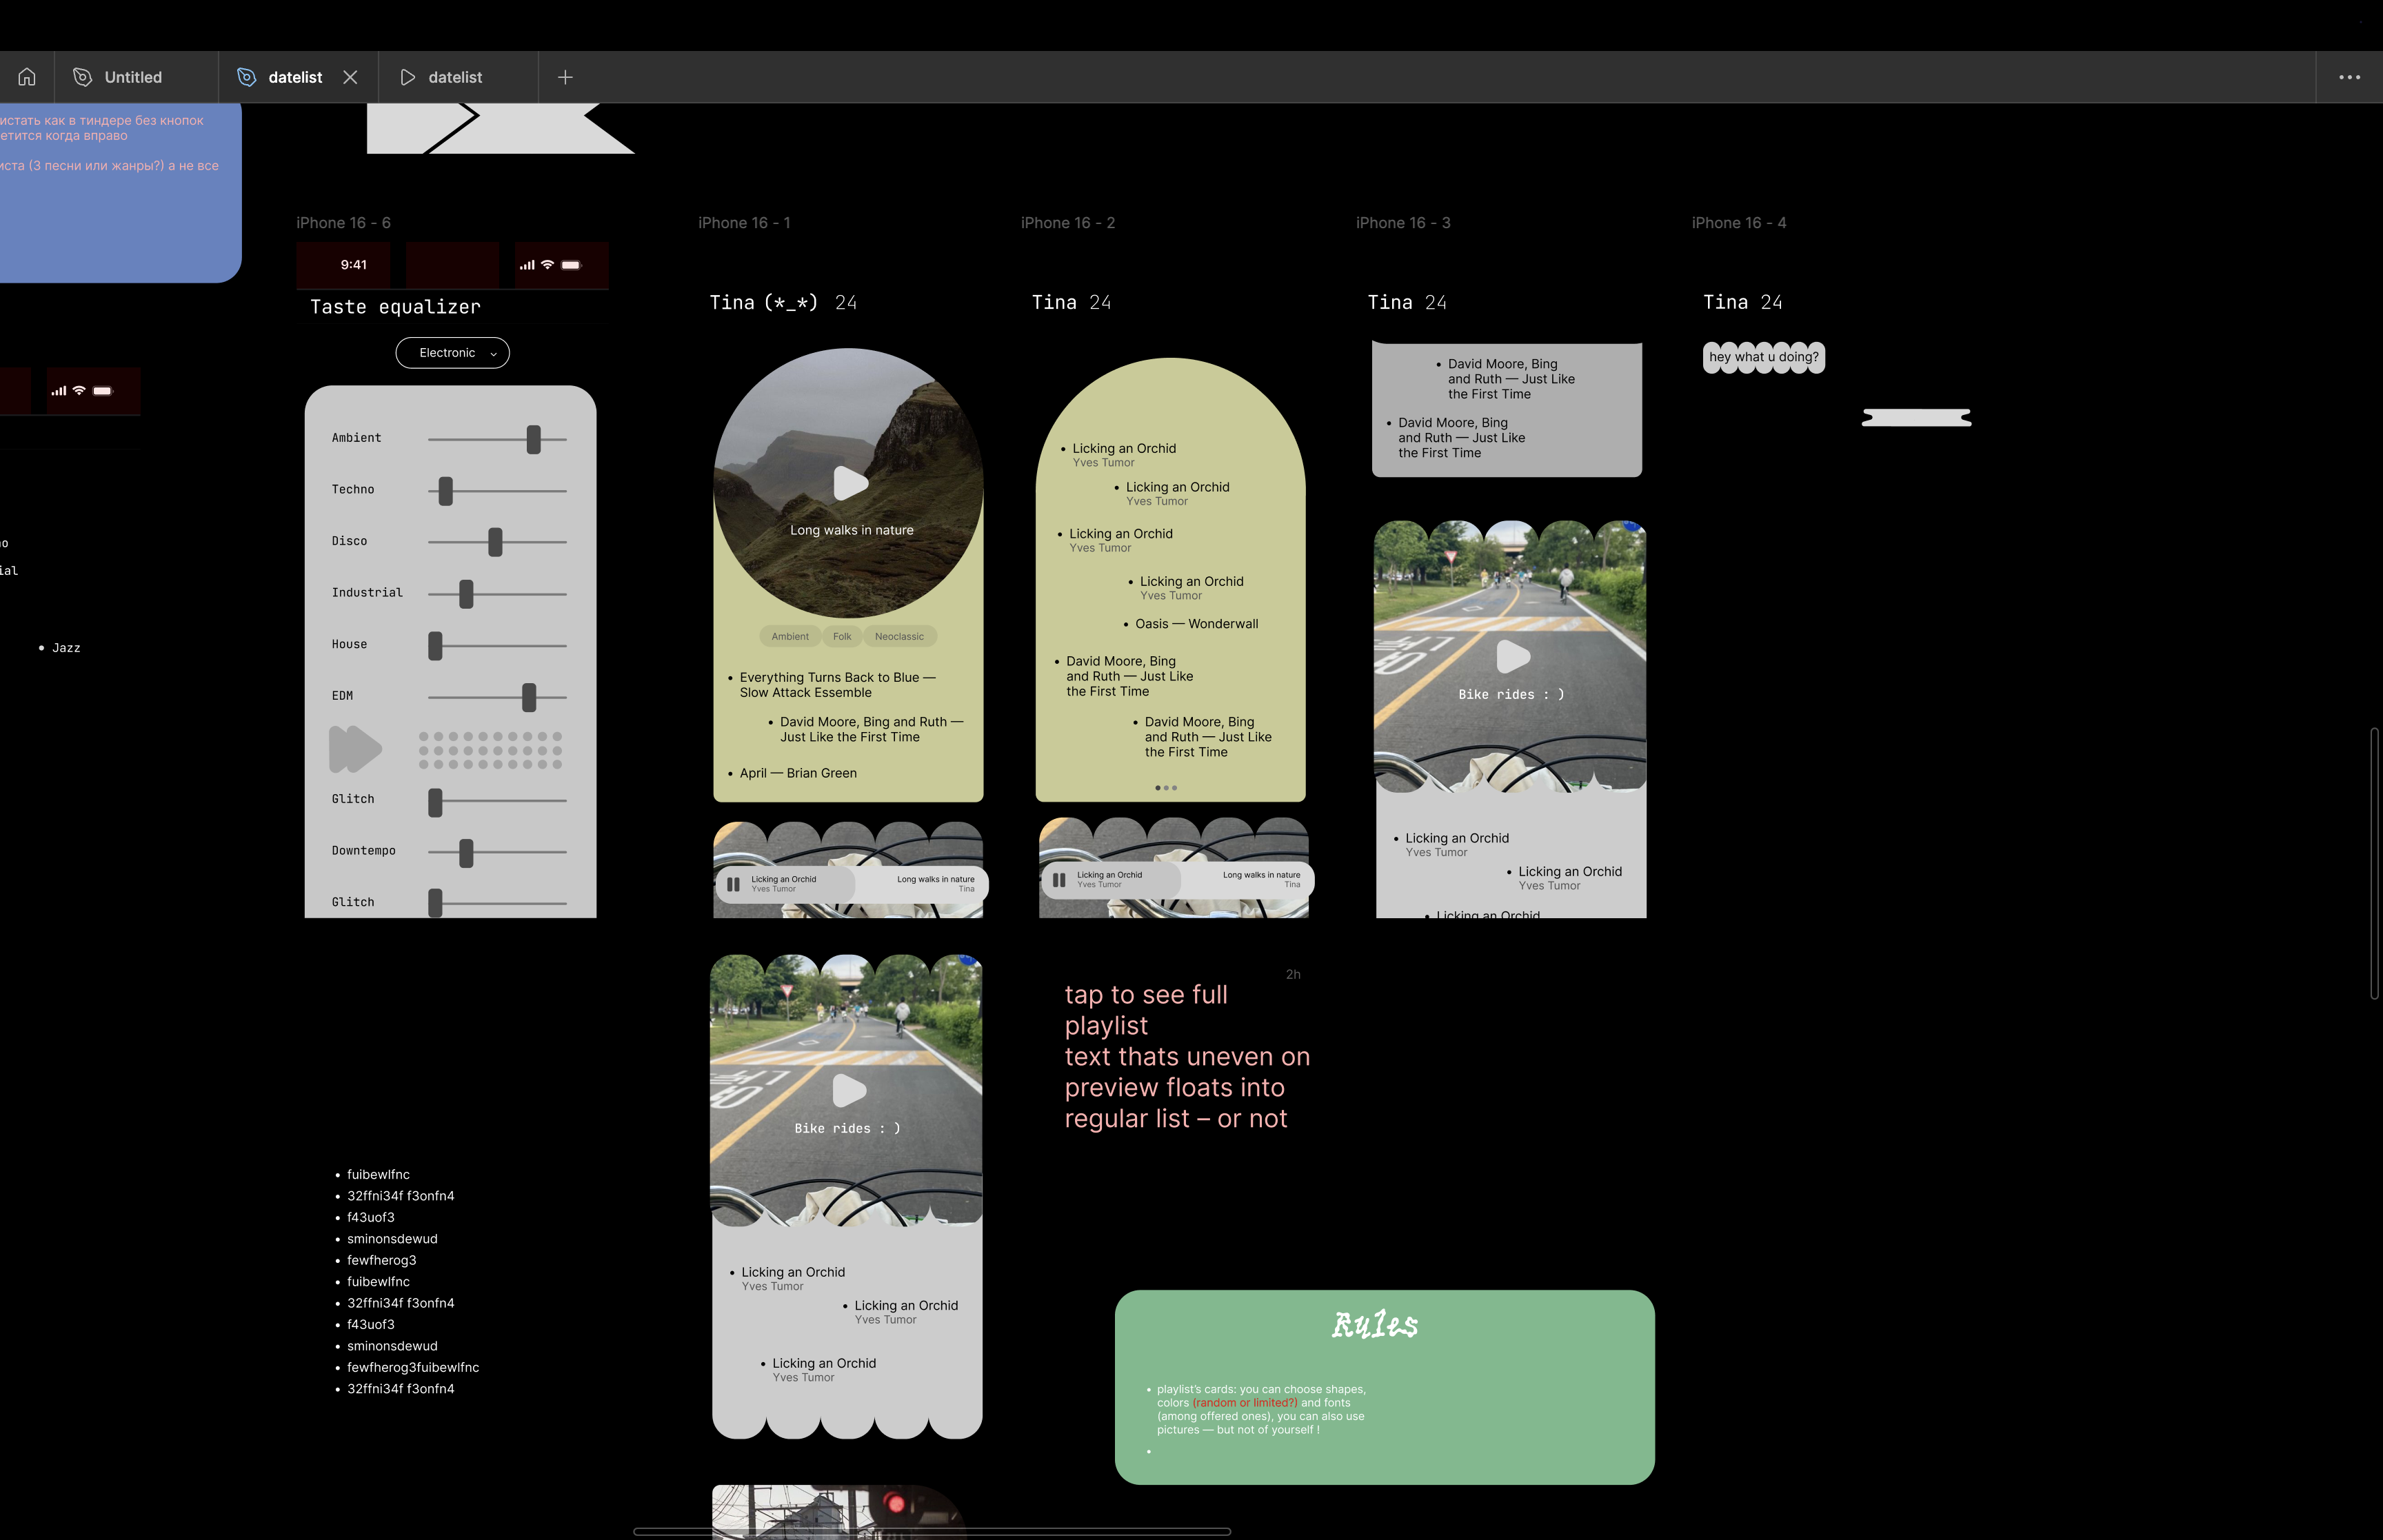Image resolution: width=2383 pixels, height=1540 pixels.
Task: Close the active datelist tab
Action: (x=350, y=77)
